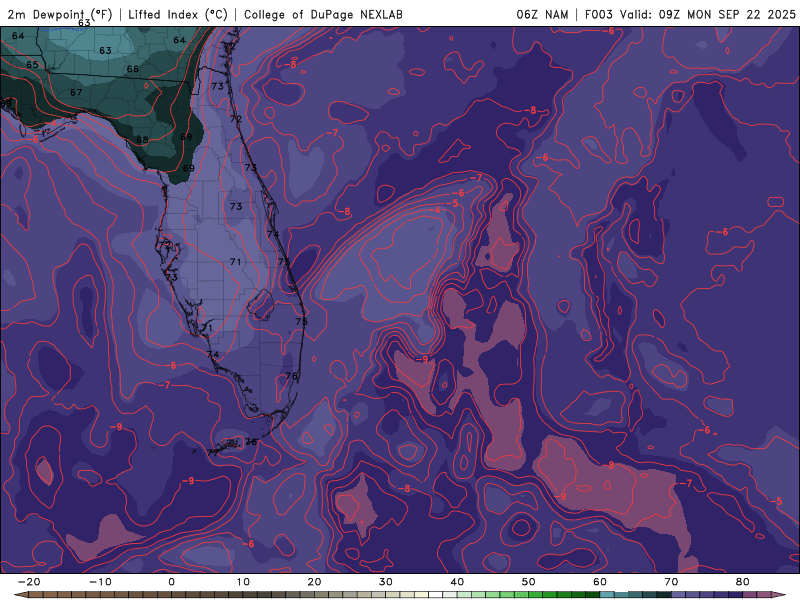Click the 66 dewpoint value on the map
Image resolution: width=800 pixels, height=600 pixels.
[133, 69]
